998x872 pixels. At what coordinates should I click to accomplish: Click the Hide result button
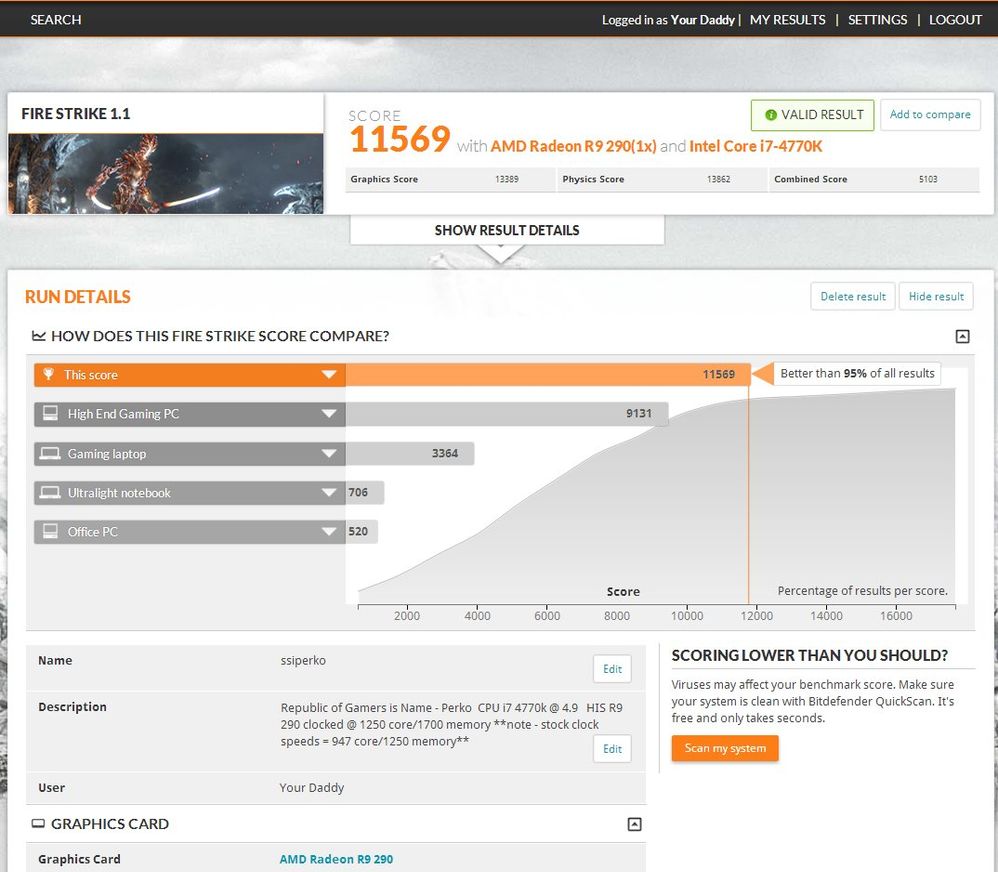(936, 297)
